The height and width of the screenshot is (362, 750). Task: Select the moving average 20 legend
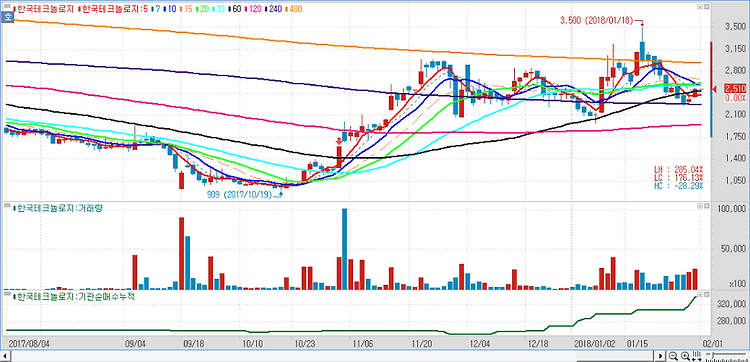coord(203,8)
